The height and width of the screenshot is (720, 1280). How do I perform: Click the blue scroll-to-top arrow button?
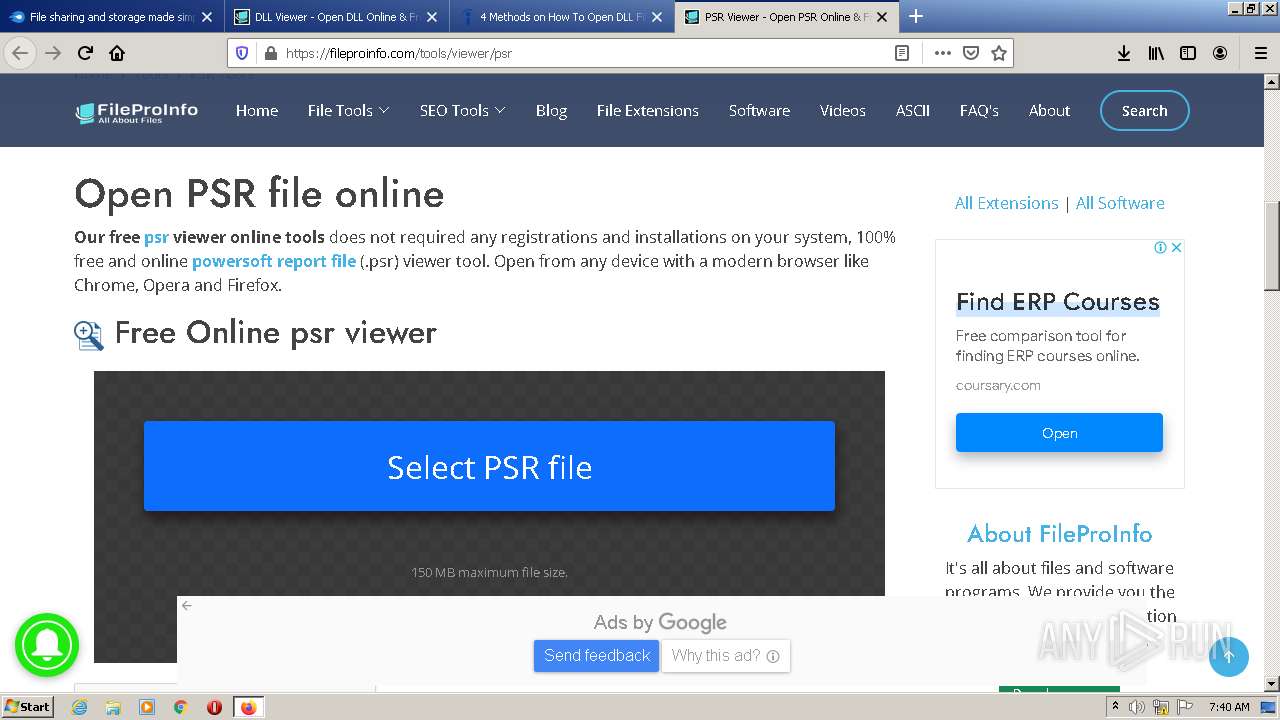click(x=1228, y=656)
